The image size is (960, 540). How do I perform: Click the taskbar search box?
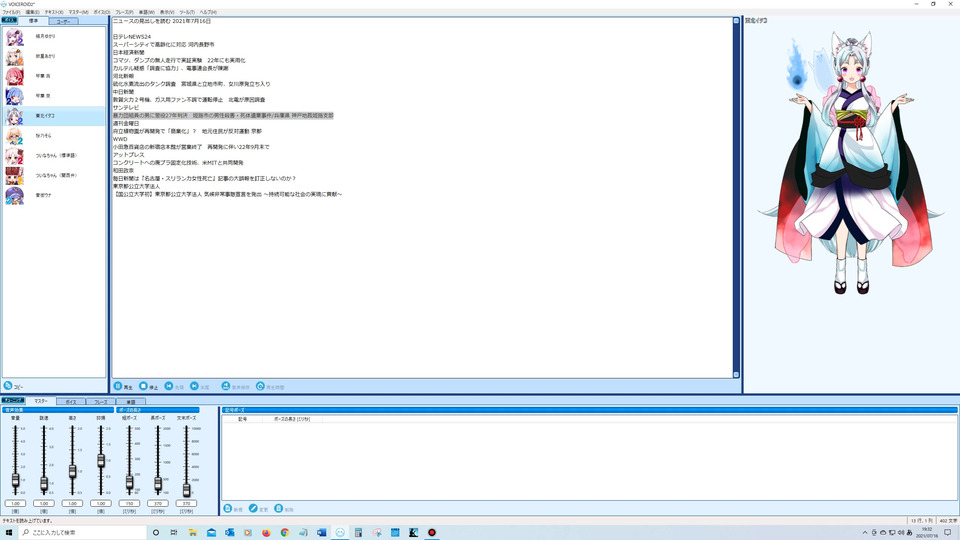[83, 533]
